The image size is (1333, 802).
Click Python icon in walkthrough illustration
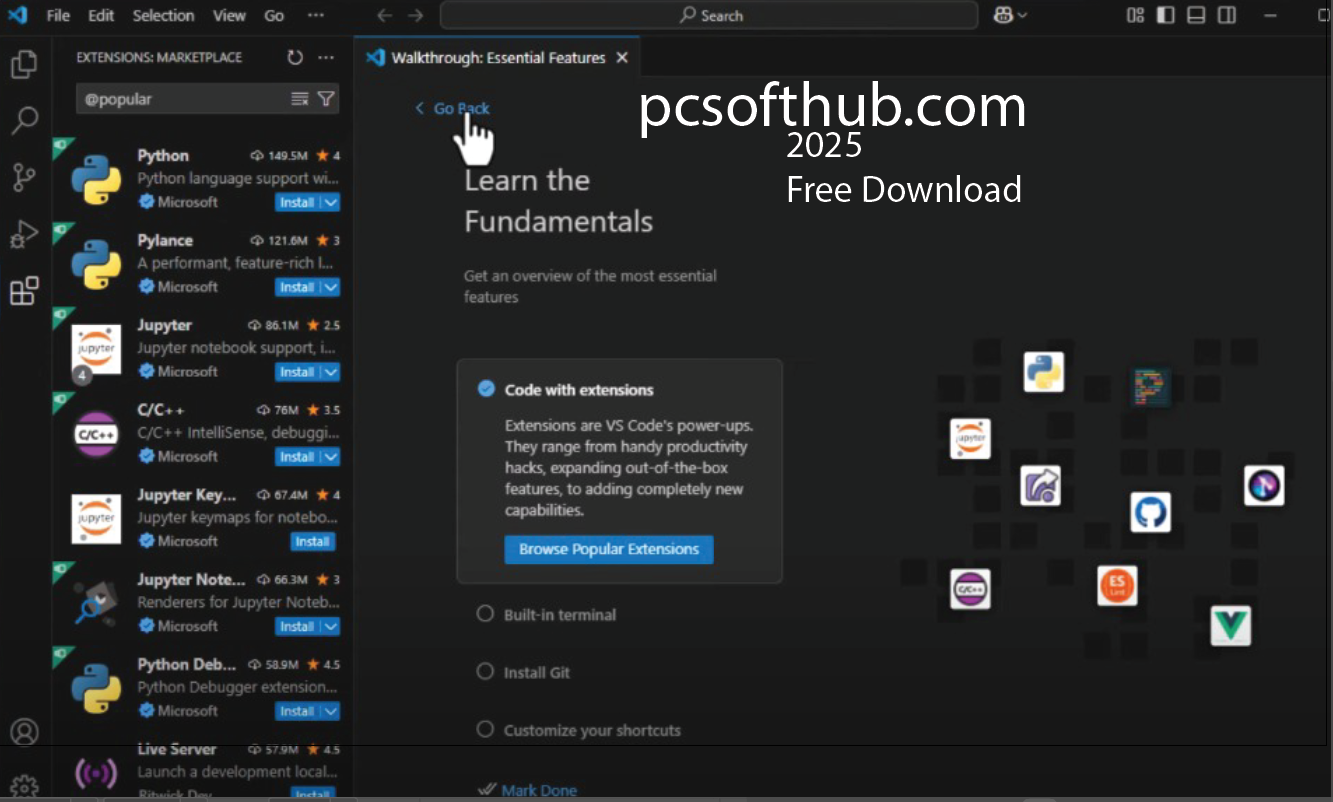coord(1043,372)
